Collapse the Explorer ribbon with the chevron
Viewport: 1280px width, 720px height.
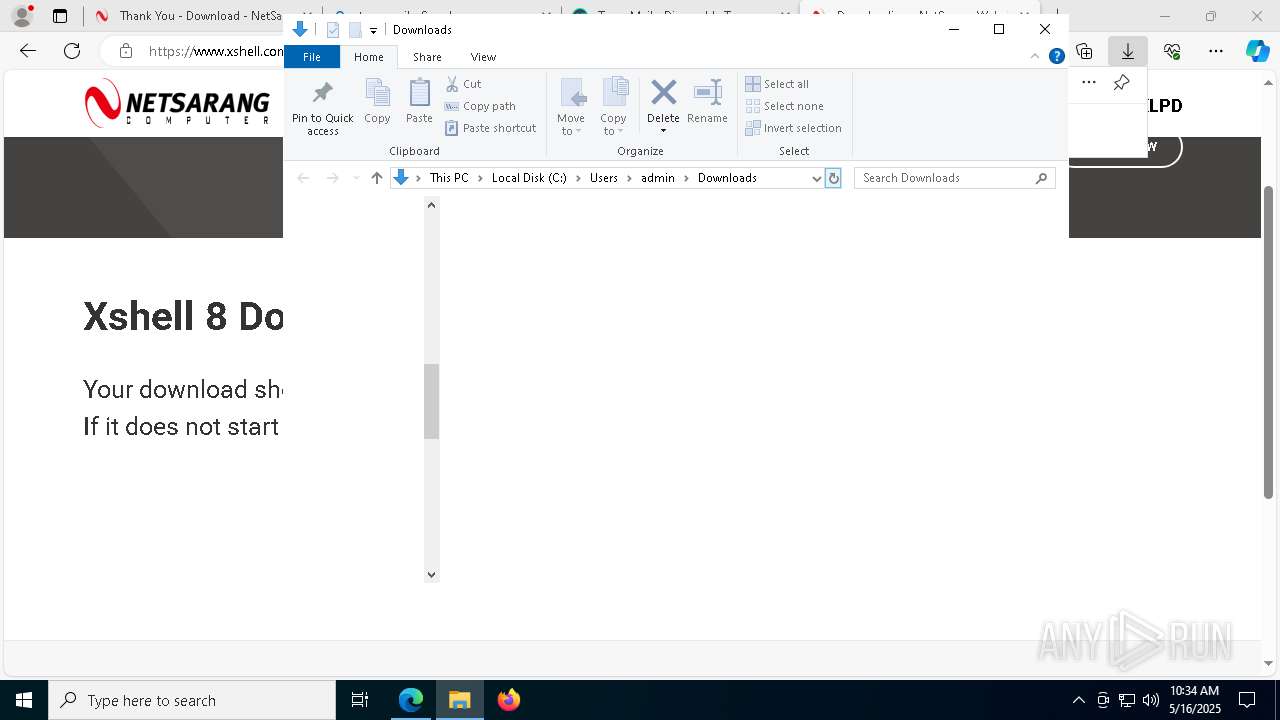(1035, 56)
